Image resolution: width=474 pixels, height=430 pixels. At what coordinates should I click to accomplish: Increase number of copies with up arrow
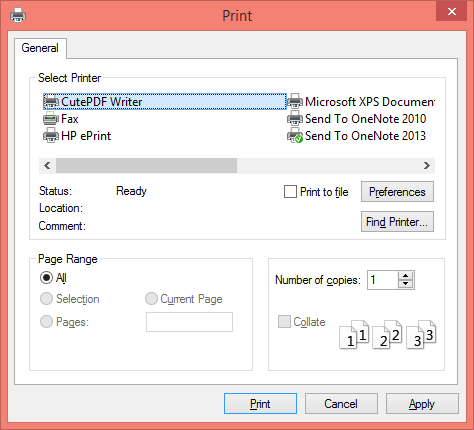[405, 276]
